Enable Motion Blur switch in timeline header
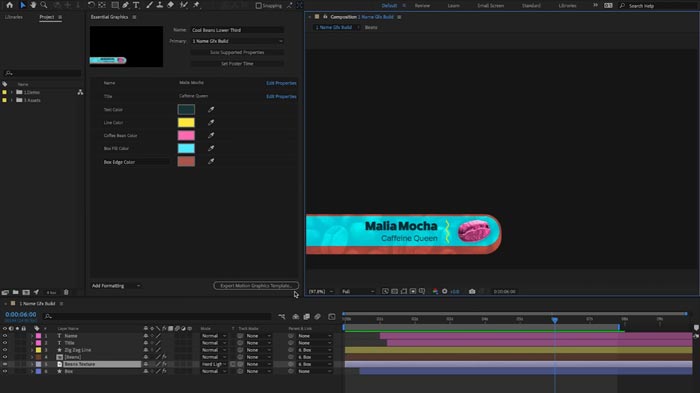The height and width of the screenshot is (393, 700). (x=317, y=317)
